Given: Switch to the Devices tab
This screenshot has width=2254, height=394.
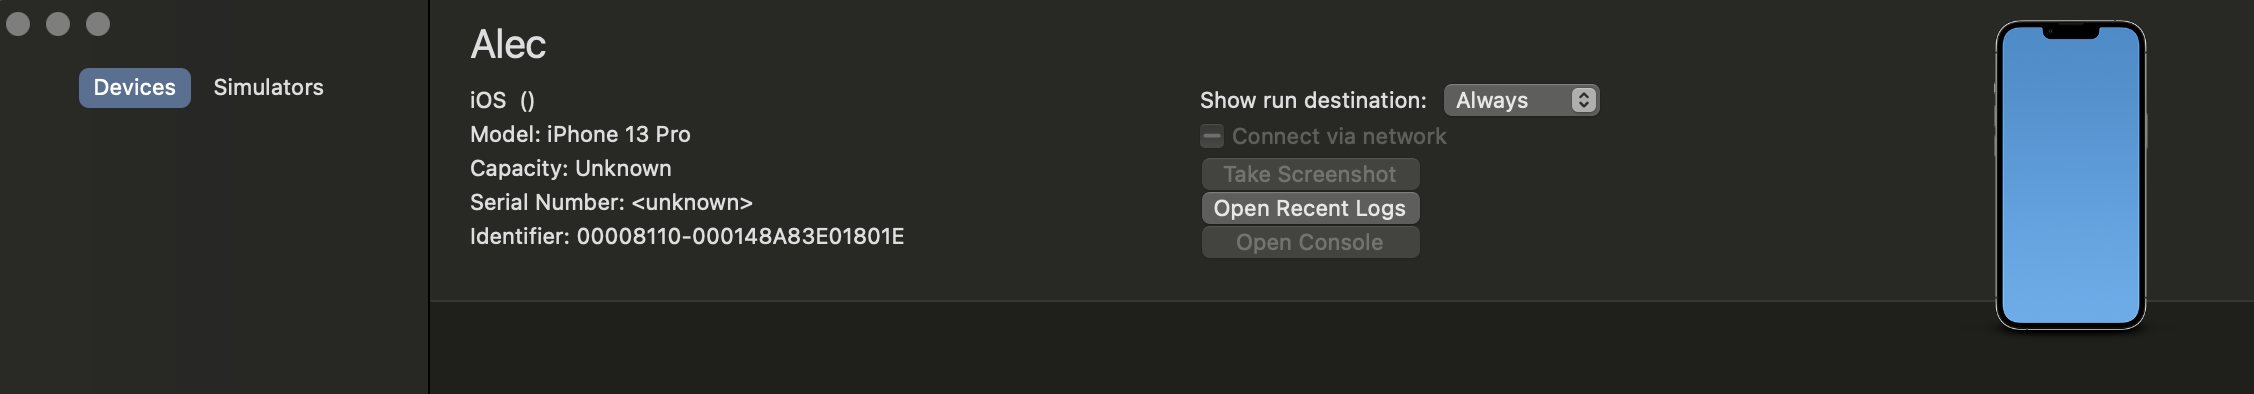Looking at the screenshot, I should click(135, 88).
